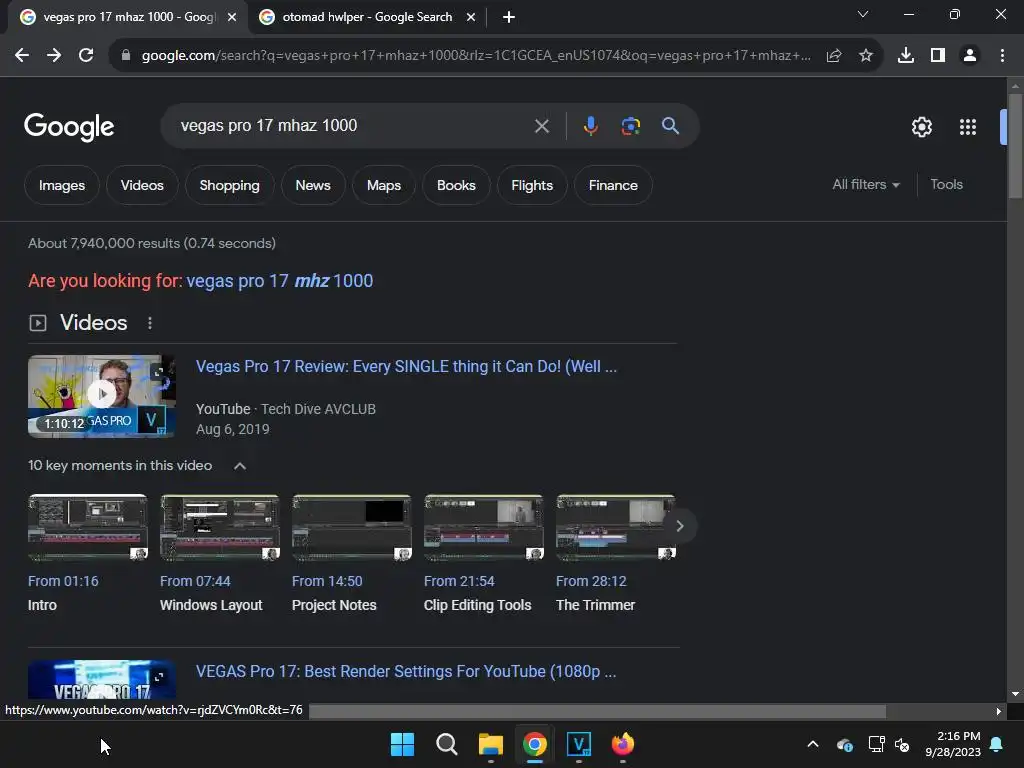Close the vegas pro 17 tab
Viewport: 1024px width, 768px height.
232,17
